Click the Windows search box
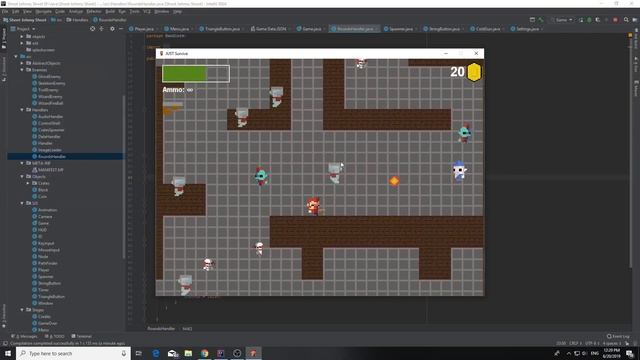 tap(73, 353)
